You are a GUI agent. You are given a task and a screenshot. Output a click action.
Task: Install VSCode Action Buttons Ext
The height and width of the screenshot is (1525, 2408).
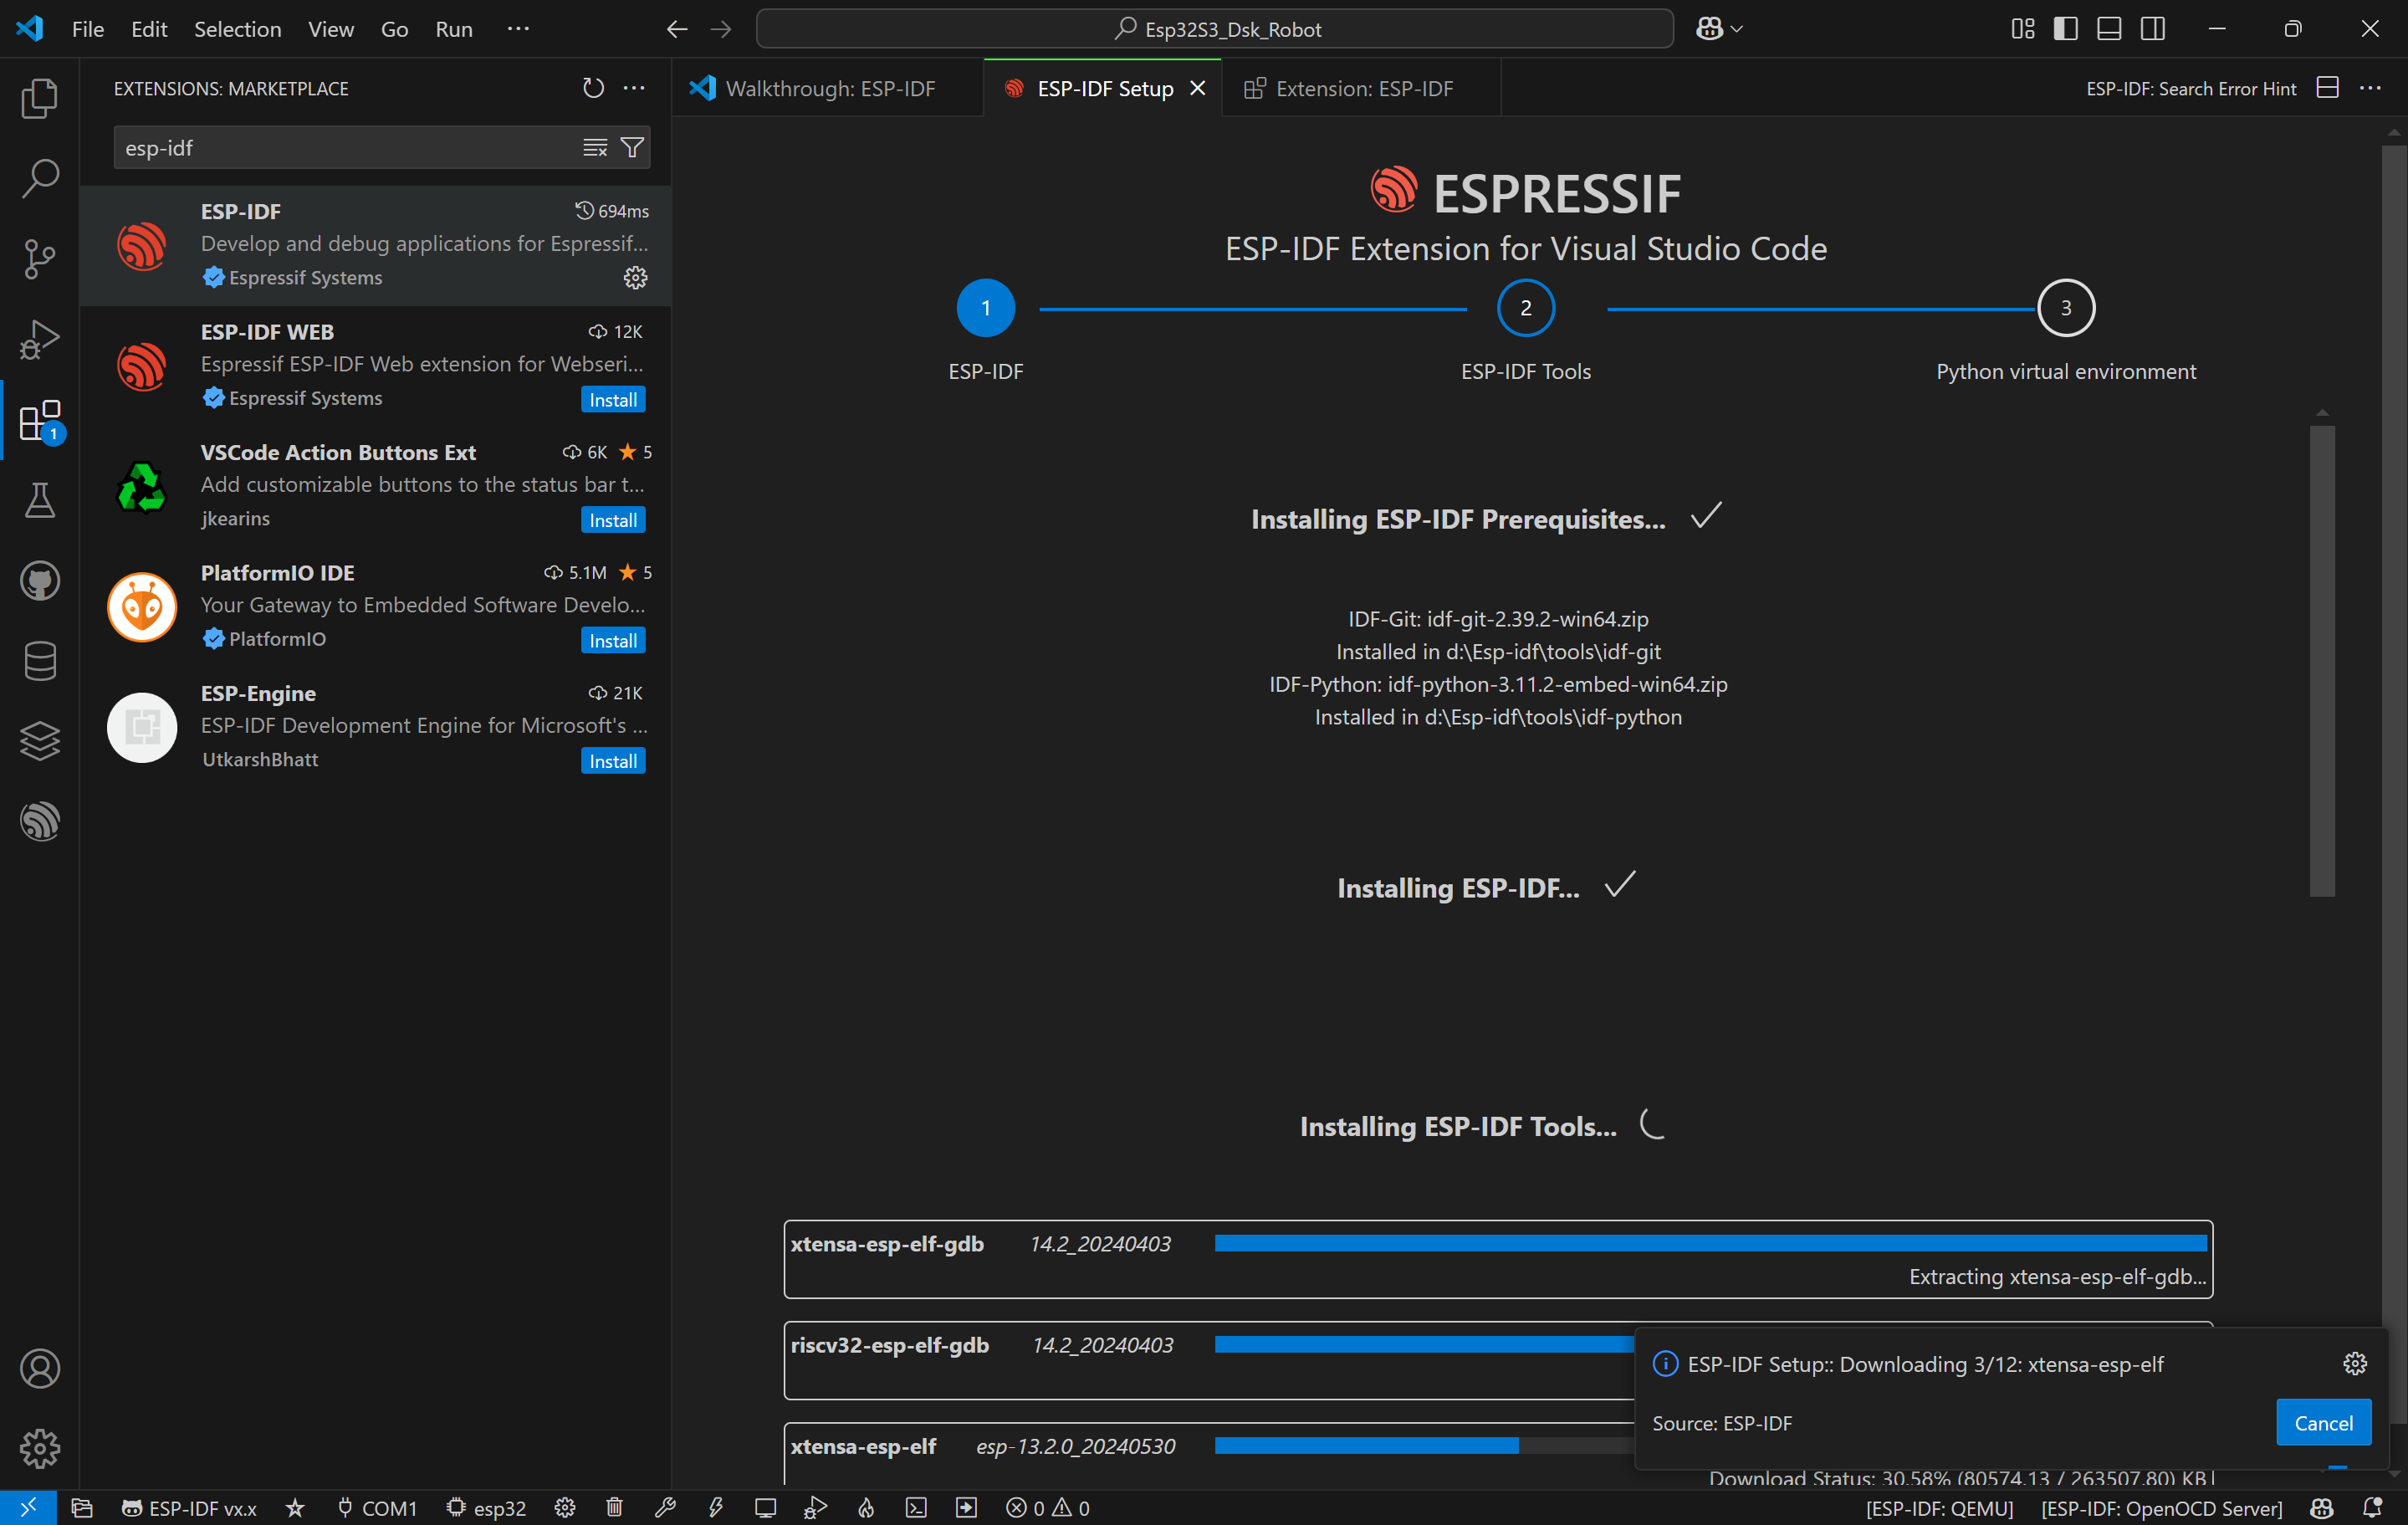tap(613, 520)
